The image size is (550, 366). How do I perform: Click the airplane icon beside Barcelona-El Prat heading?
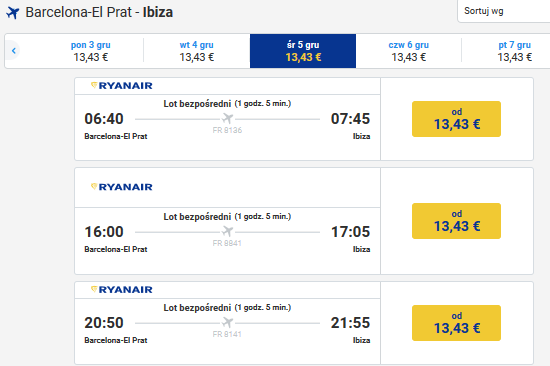pos(13,13)
